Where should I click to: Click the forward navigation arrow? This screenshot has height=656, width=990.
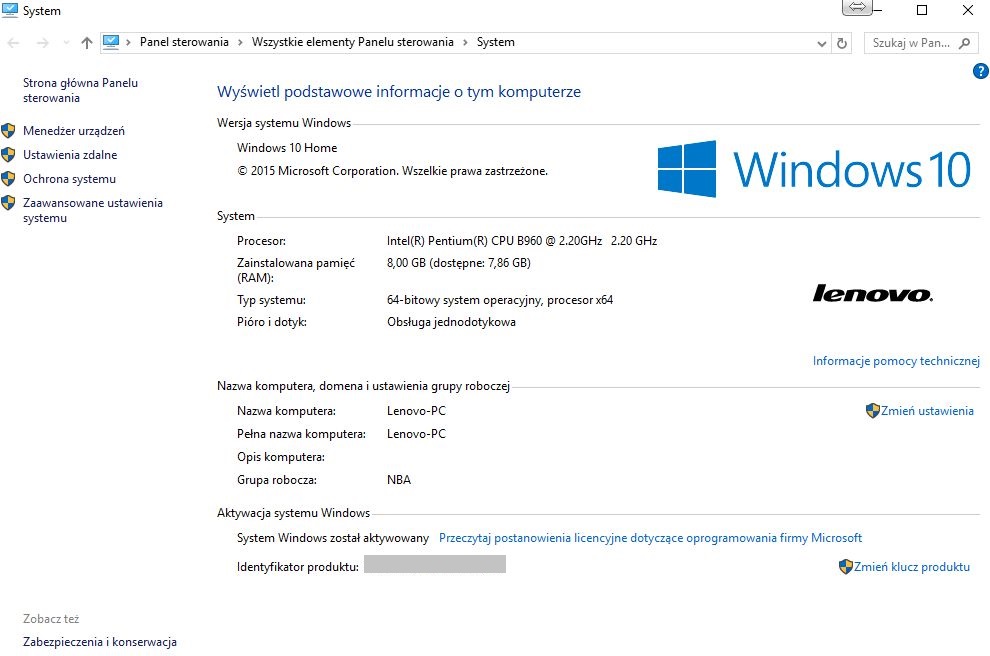tap(42, 42)
